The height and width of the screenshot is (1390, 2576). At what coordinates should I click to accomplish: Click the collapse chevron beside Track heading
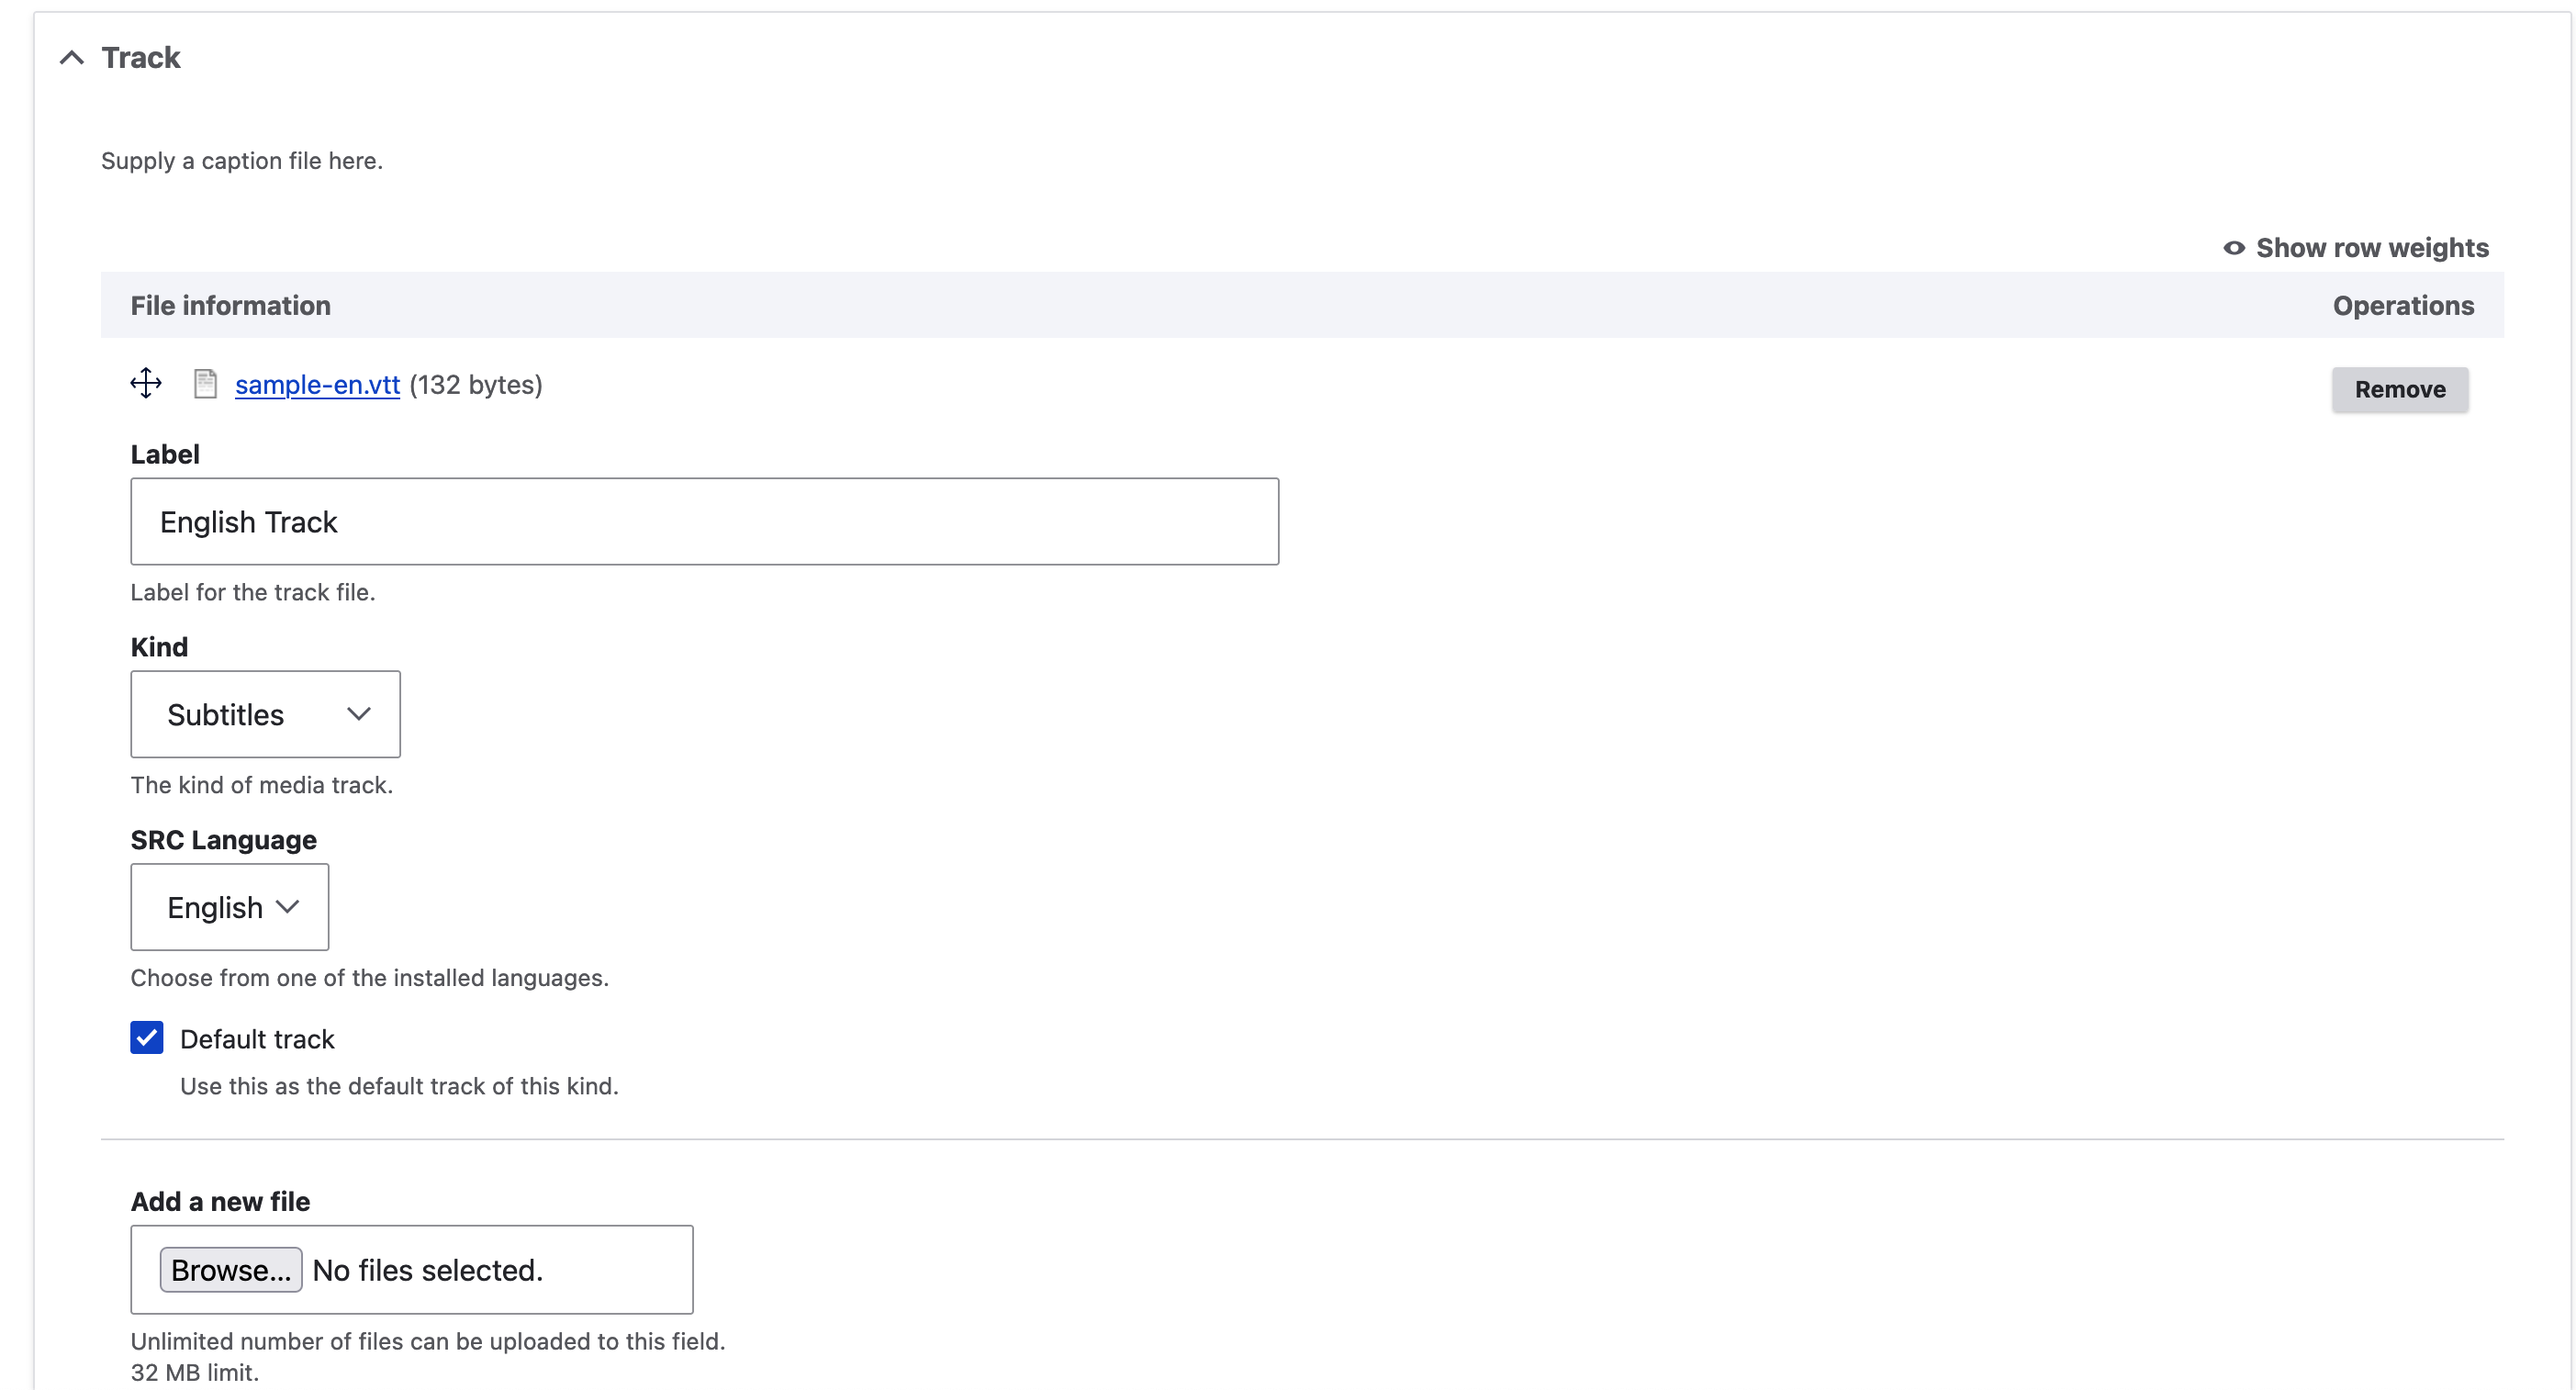click(x=70, y=57)
